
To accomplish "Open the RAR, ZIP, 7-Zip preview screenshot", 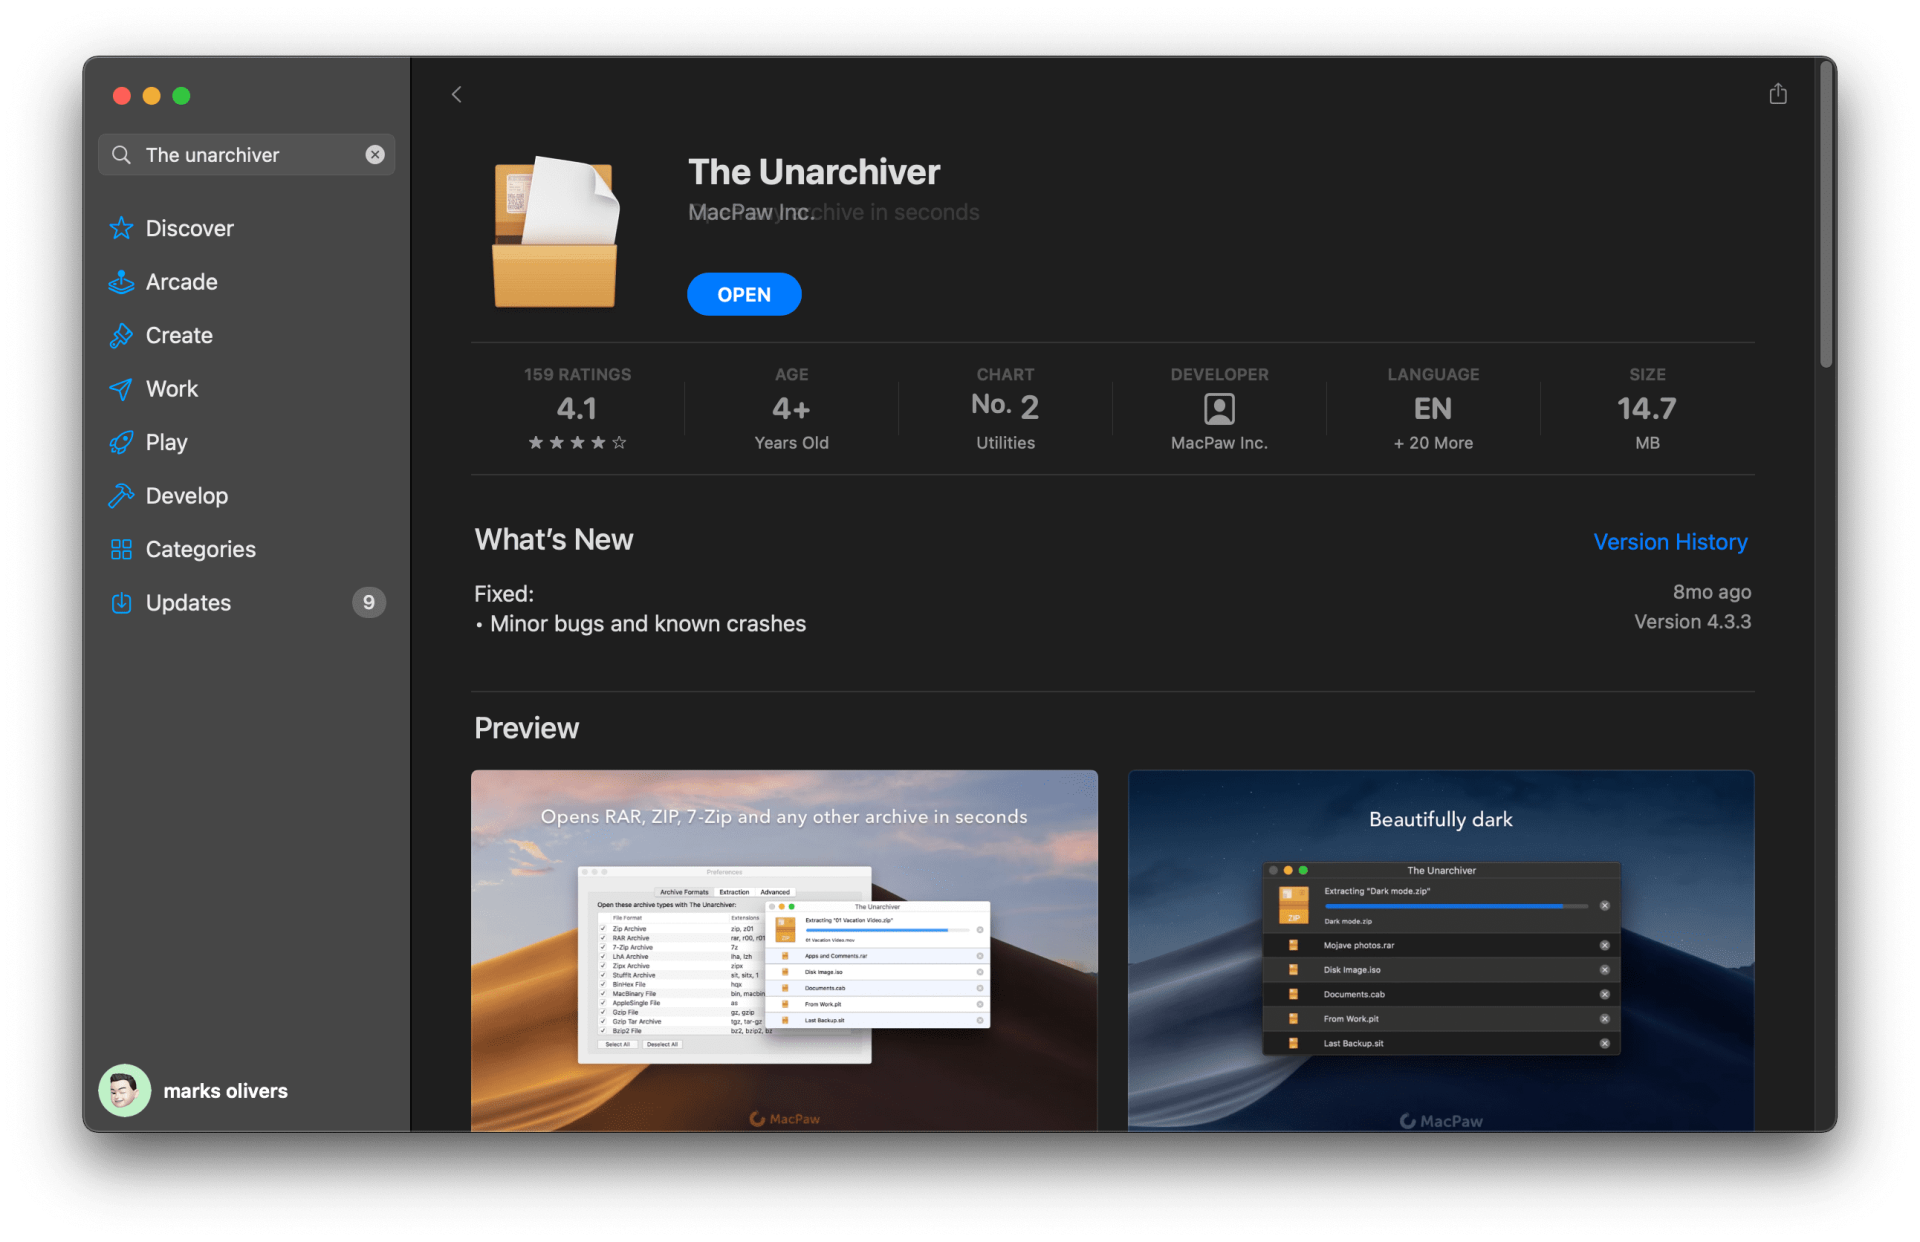I will coord(784,950).
